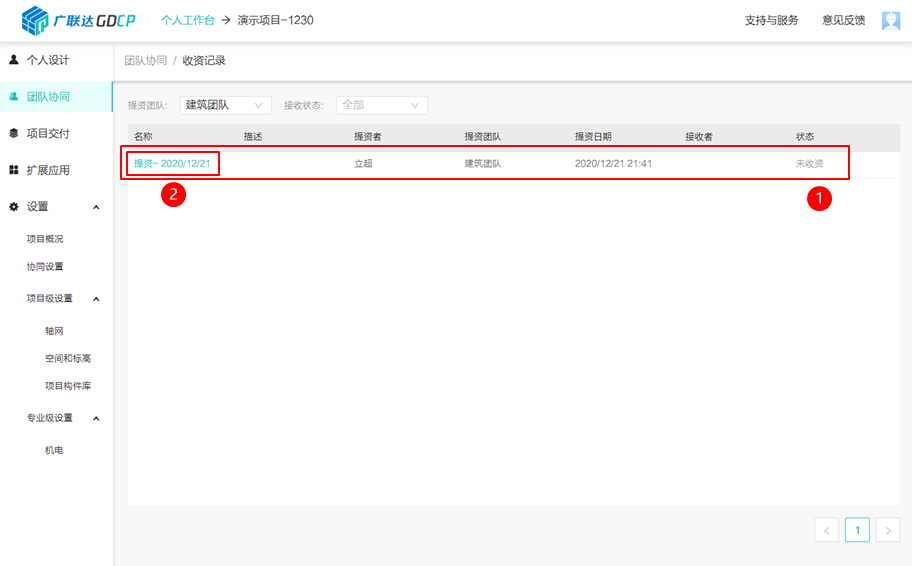The height and width of the screenshot is (566, 912).
Task: Click the 团队协同 team icon
Action: click(x=14, y=97)
